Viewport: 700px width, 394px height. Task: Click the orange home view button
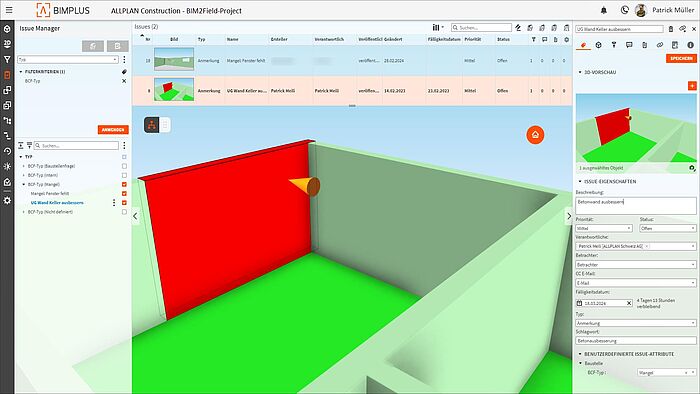(x=535, y=135)
